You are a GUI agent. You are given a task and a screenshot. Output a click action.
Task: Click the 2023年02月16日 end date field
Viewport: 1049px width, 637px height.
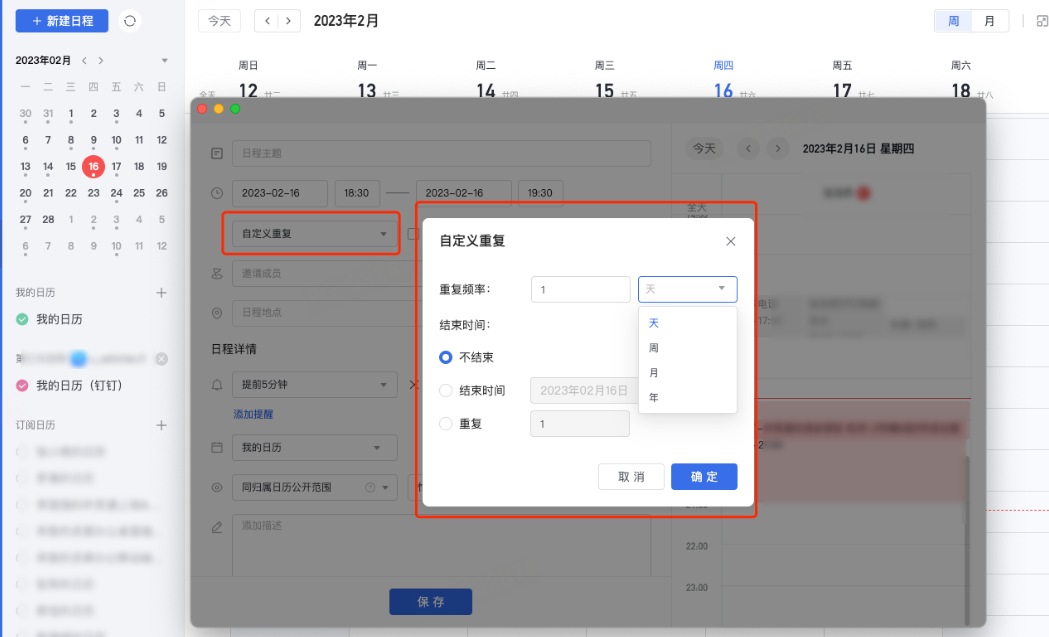pos(585,390)
